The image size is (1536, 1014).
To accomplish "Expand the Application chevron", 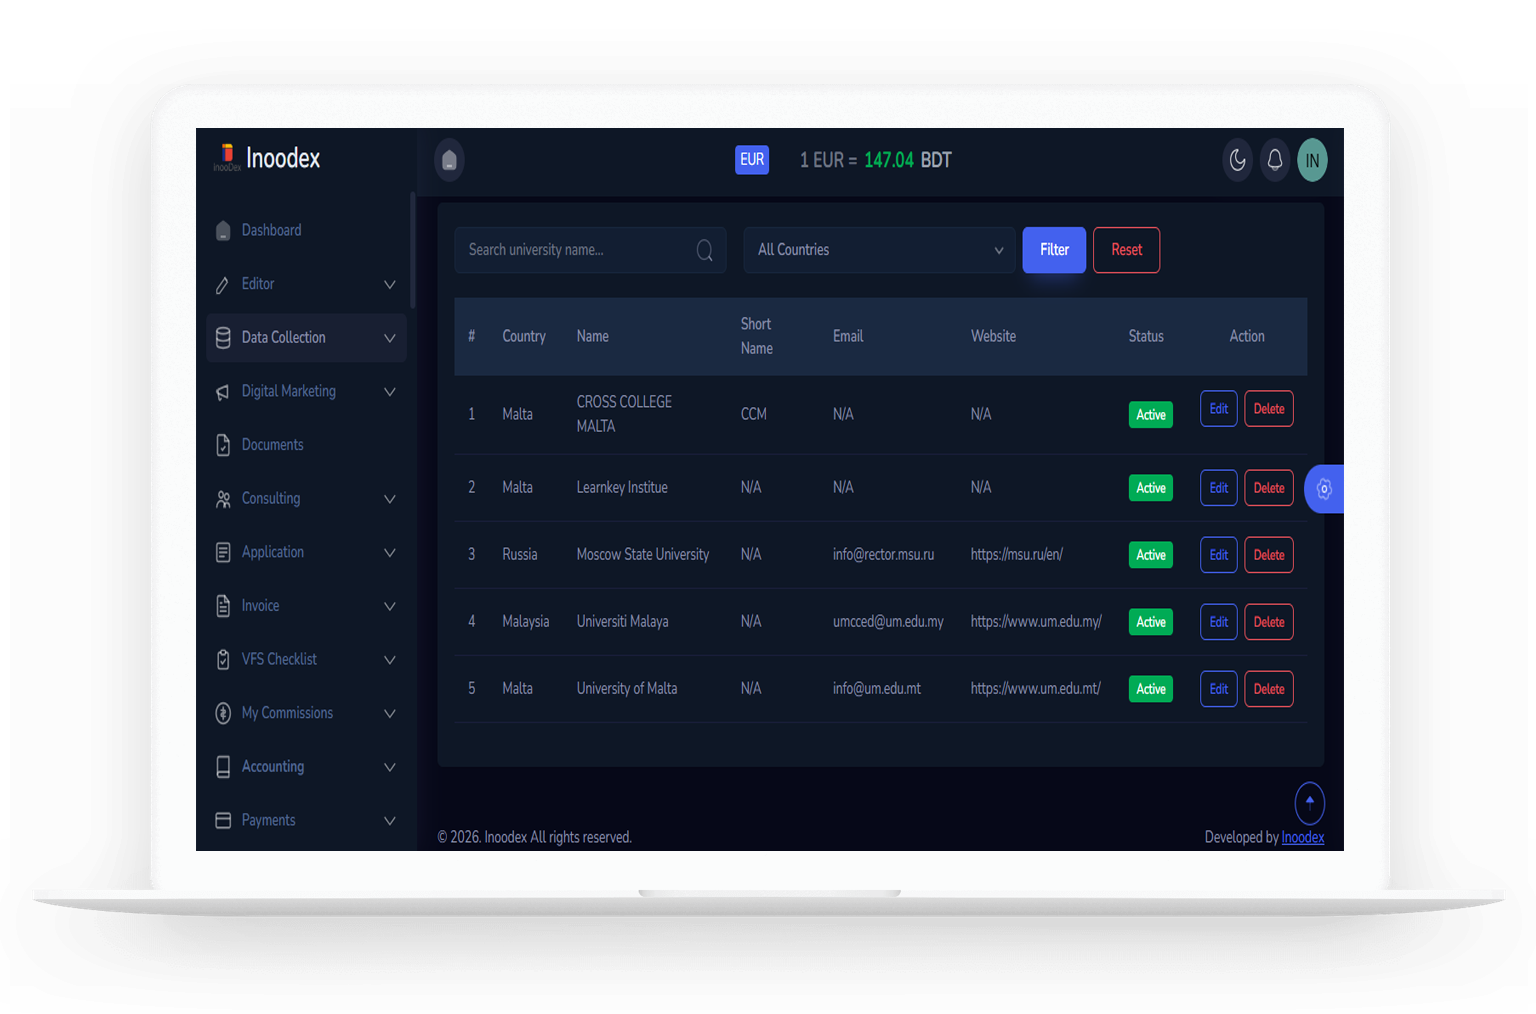I will pyautogui.click(x=390, y=552).
